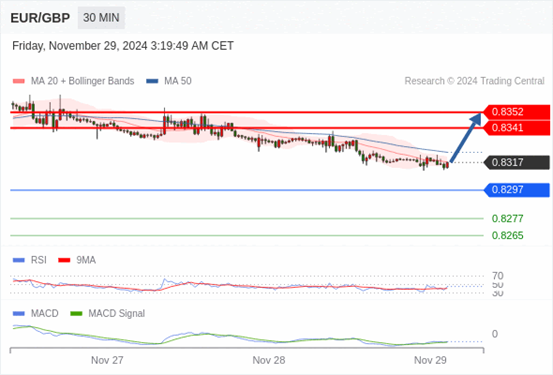This screenshot has width=553, height=375.
Task: Click the 0.8341 resistance price tag
Action: (517, 128)
